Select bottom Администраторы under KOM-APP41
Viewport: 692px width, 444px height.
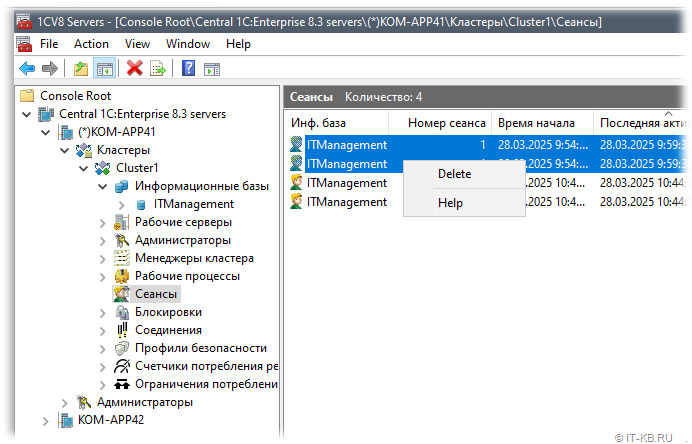[145, 402]
